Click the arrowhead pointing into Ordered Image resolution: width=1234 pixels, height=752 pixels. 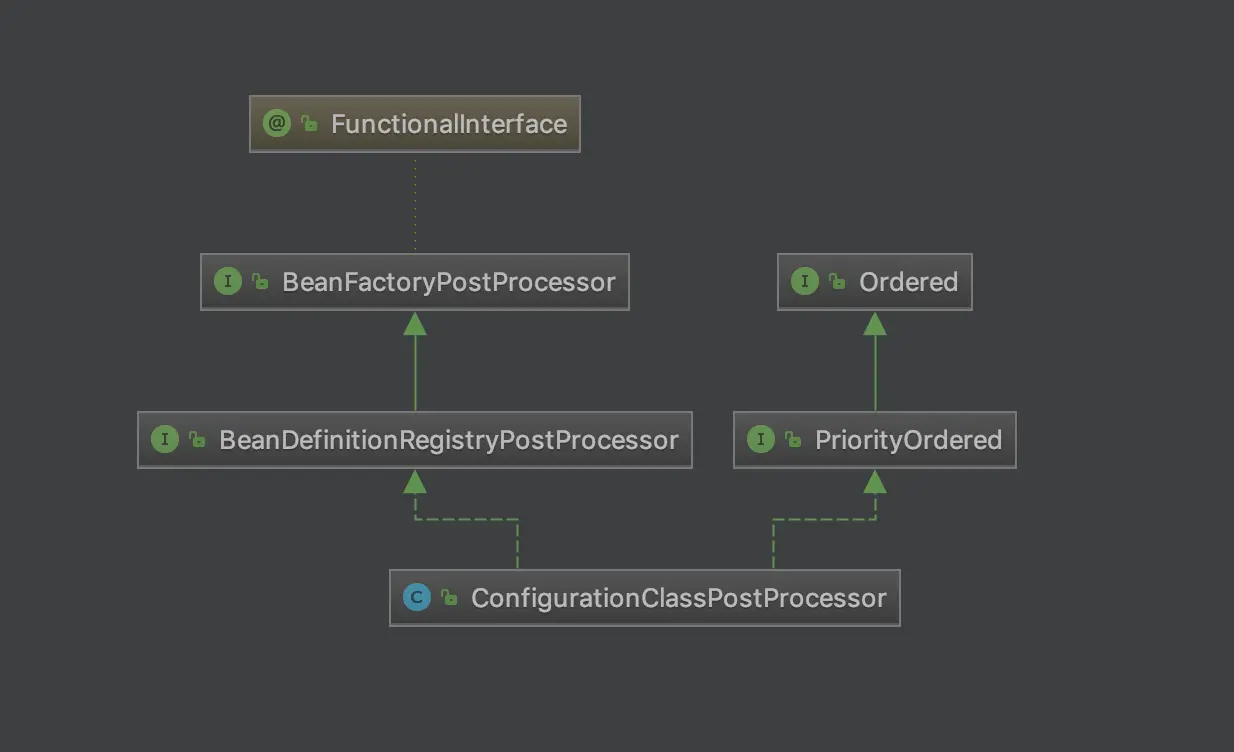pyautogui.click(x=875, y=323)
